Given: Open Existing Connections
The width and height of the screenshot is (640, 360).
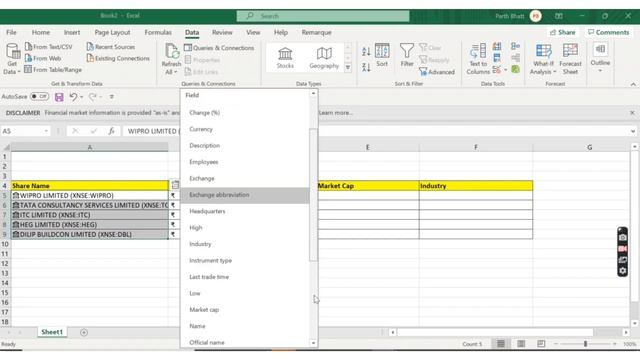Looking at the screenshot, I should click(x=118, y=58).
